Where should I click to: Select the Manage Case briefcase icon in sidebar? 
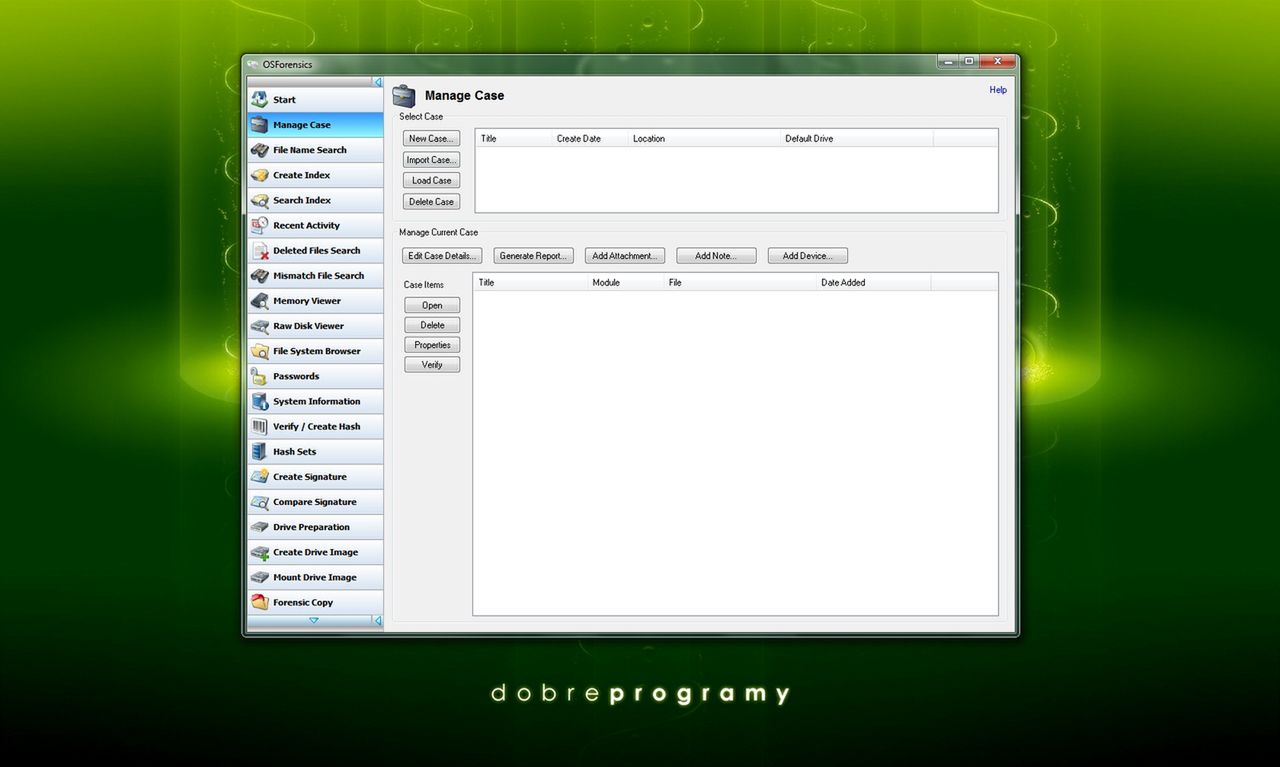259,125
